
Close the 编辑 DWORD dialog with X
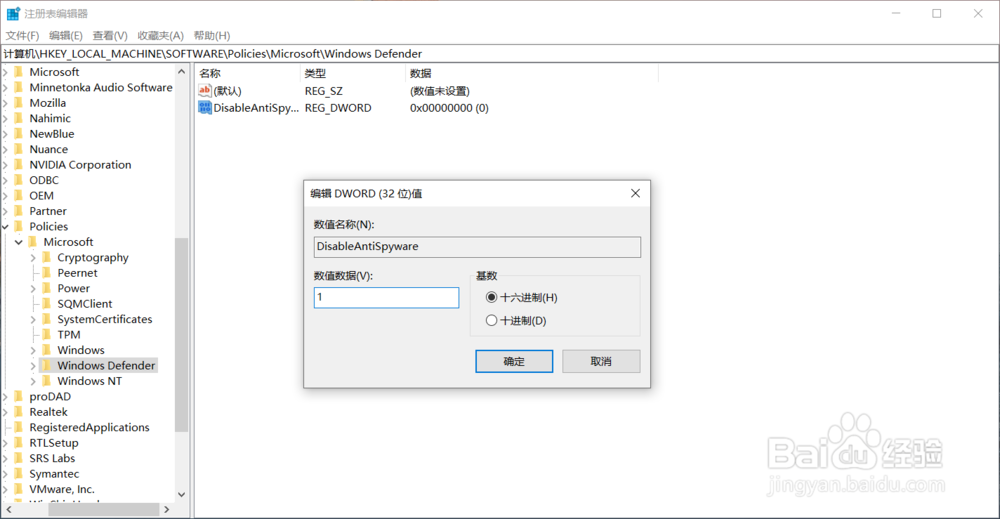(x=635, y=193)
